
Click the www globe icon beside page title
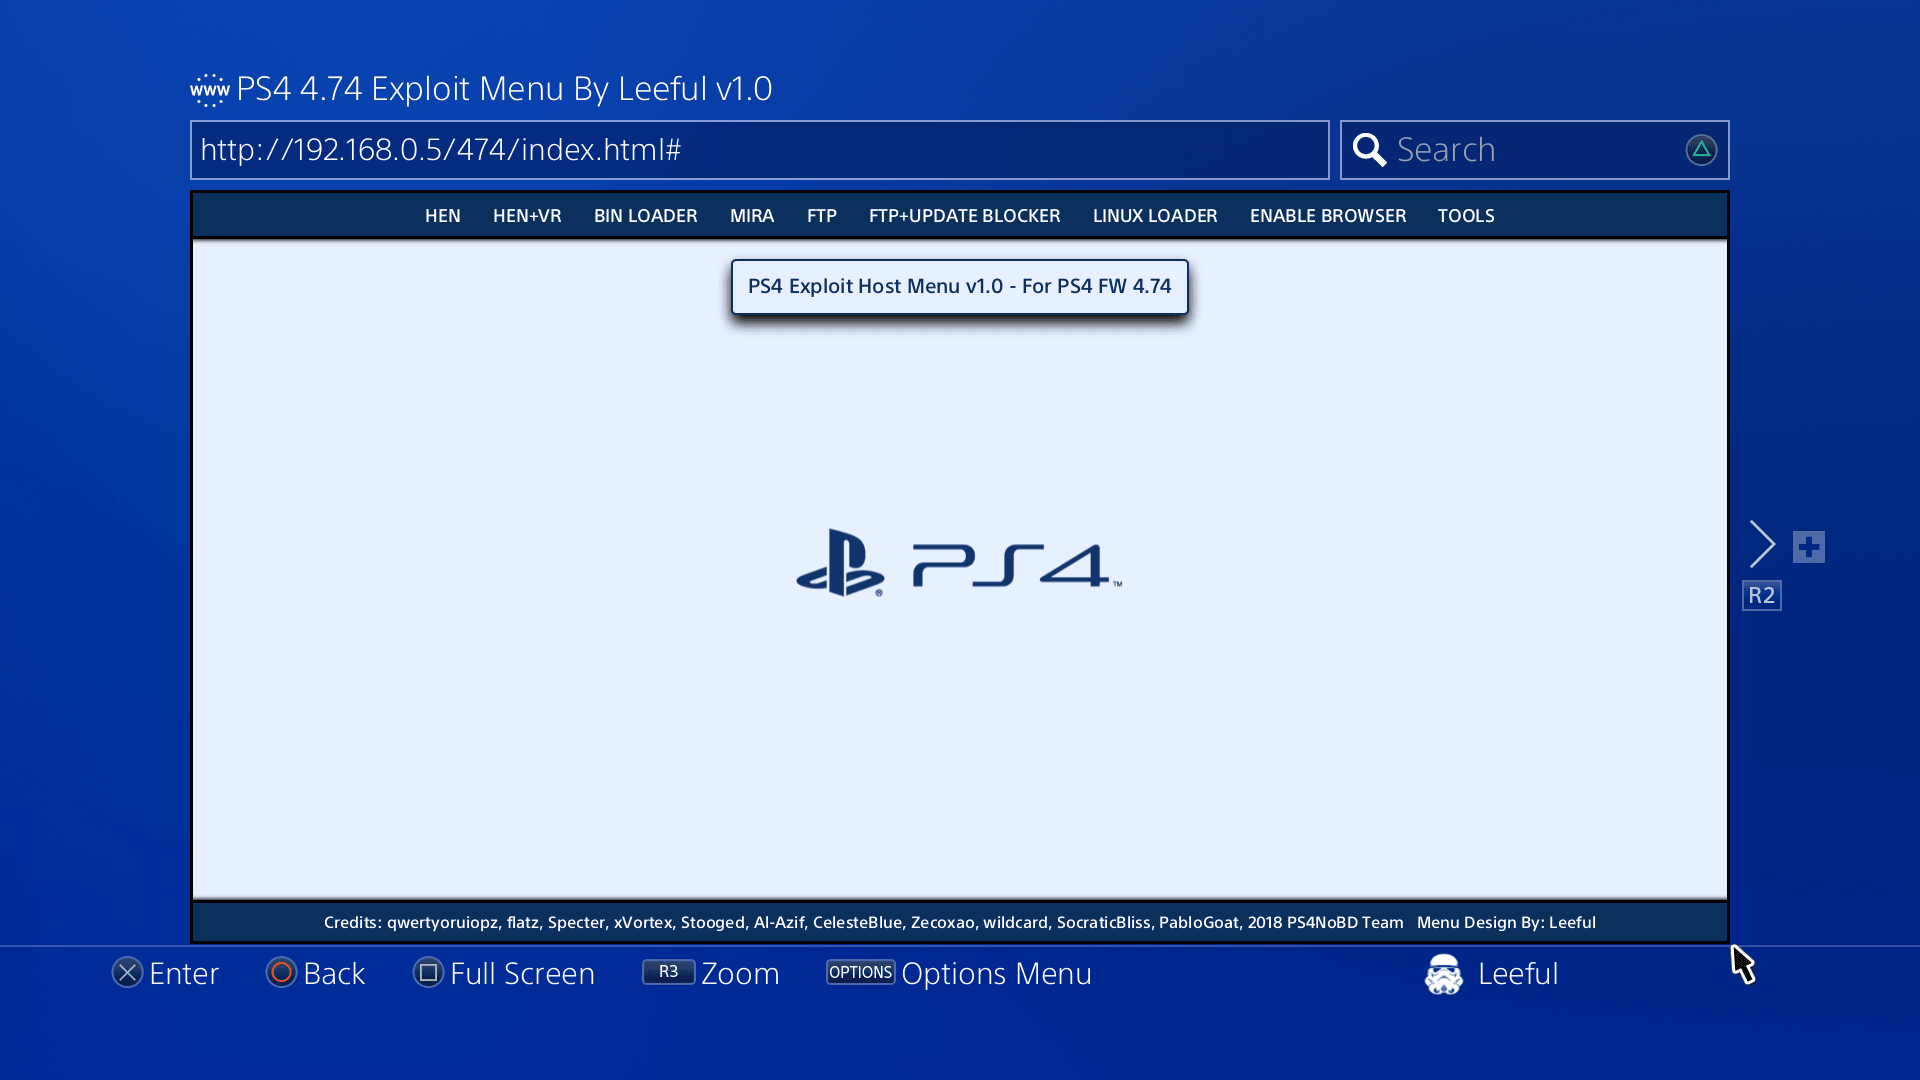(210, 90)
